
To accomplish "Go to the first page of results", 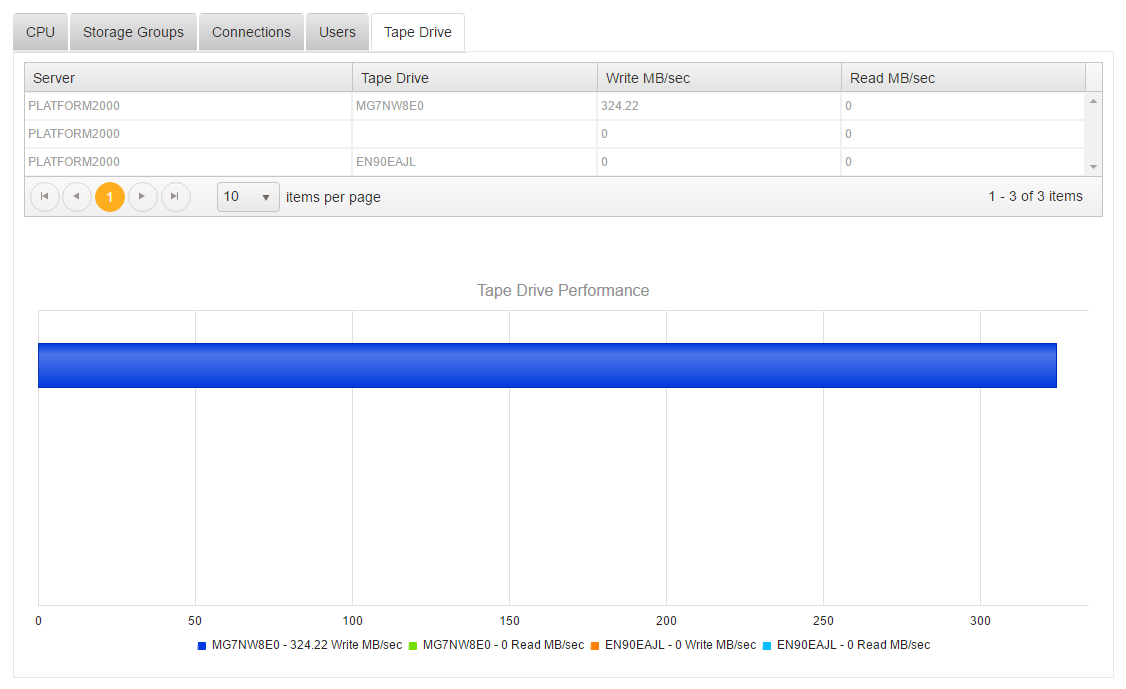I will pyautogui.click(x=45, y=197).
